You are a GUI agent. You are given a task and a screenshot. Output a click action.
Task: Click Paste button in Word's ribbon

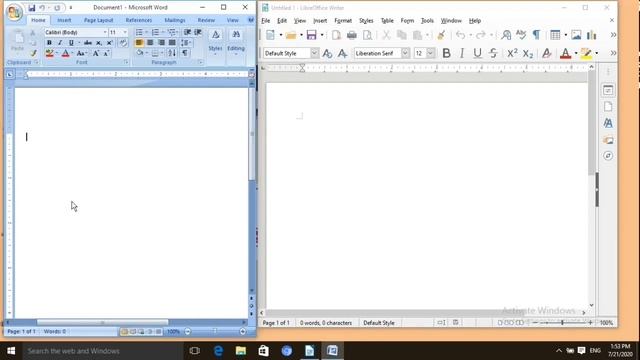18,41
